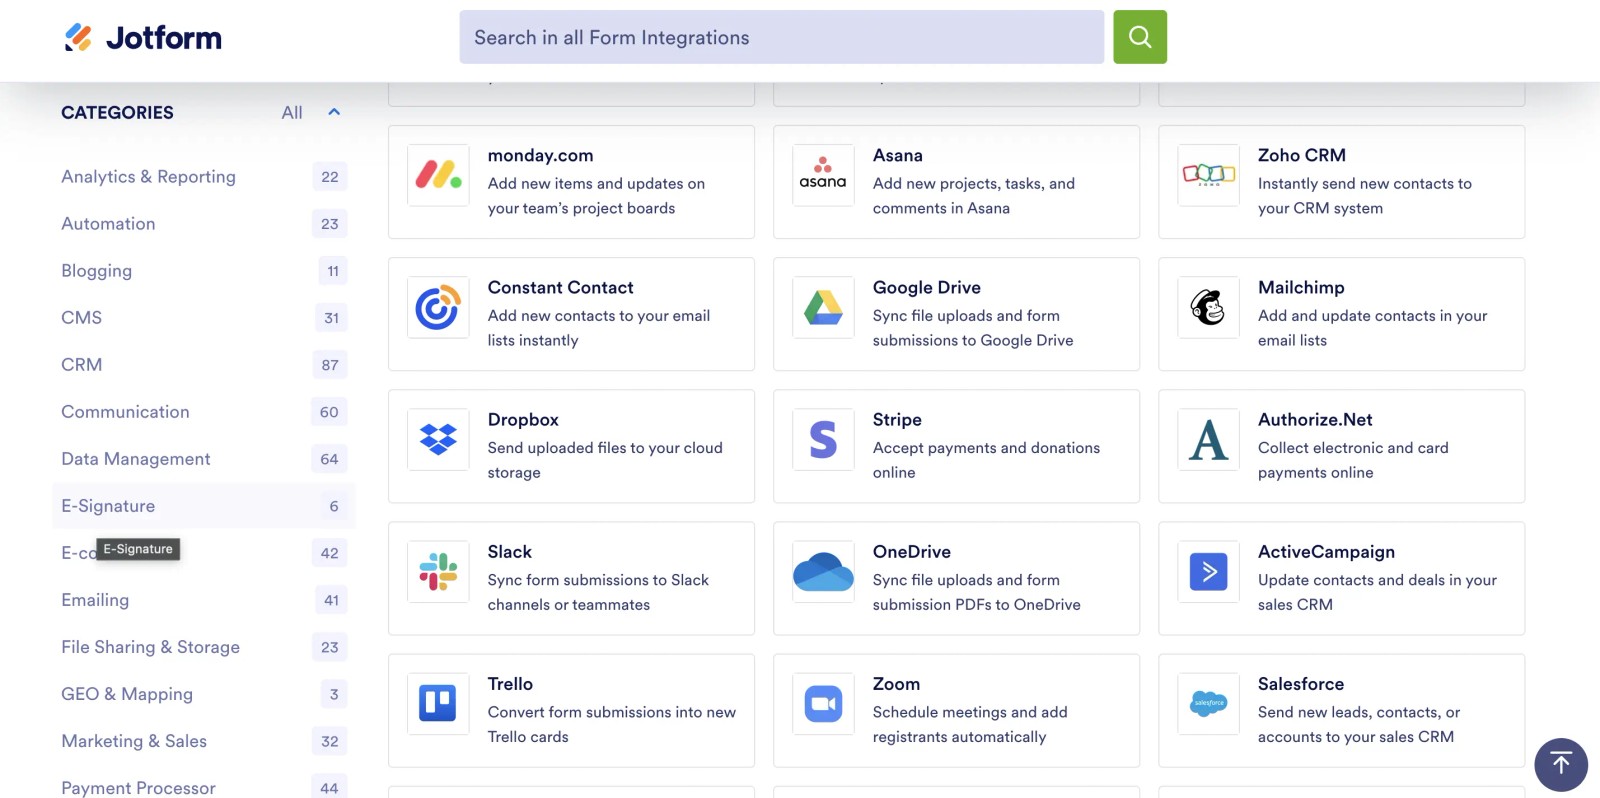Open the Marketing & Sales category
This screenshot has width=1600, height=798.
coord(204,741)
